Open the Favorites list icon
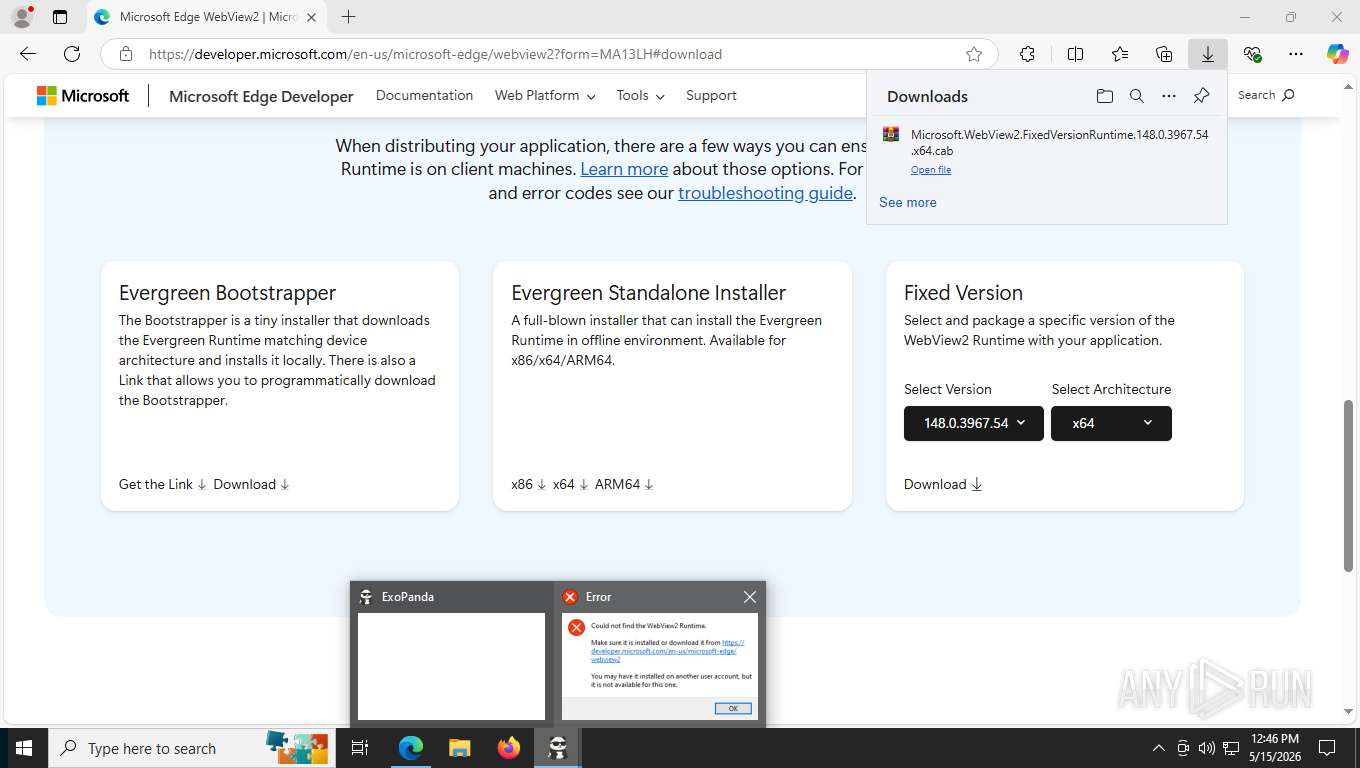 (x=1120, y=54)
